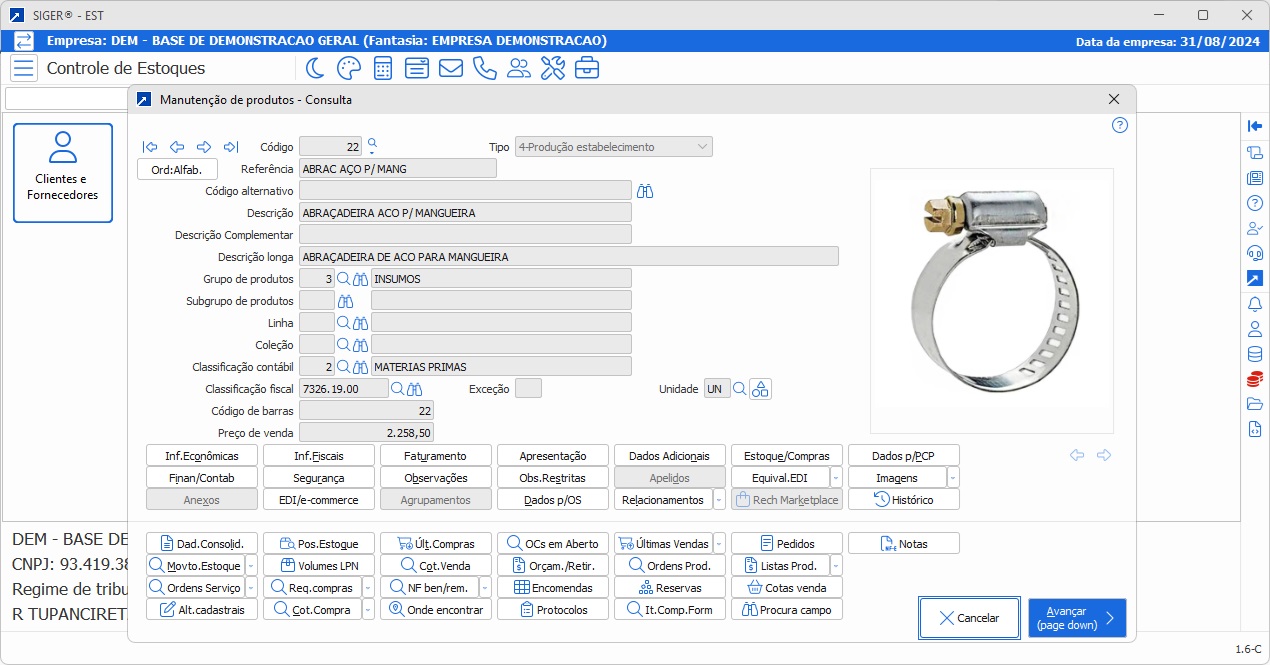Click binoculars next to Código alternativo
The height and width of the screenshot is (665, 1270).
pyautogui.click(x=645, y=191)
